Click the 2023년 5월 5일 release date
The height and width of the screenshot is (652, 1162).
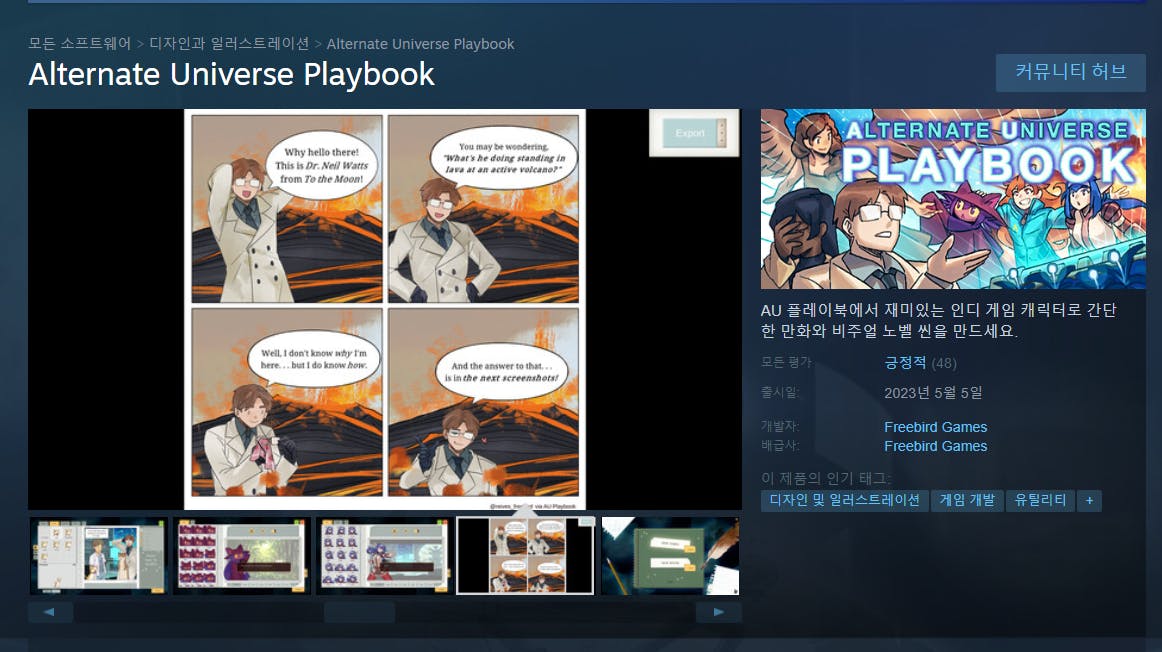pyautogui.click(x=933, y=393)
